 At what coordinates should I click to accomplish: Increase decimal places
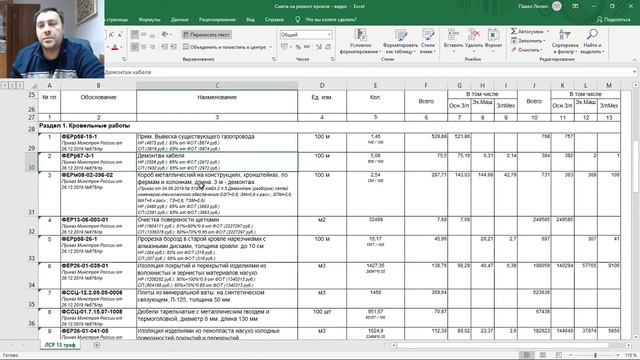click(319, 47)
